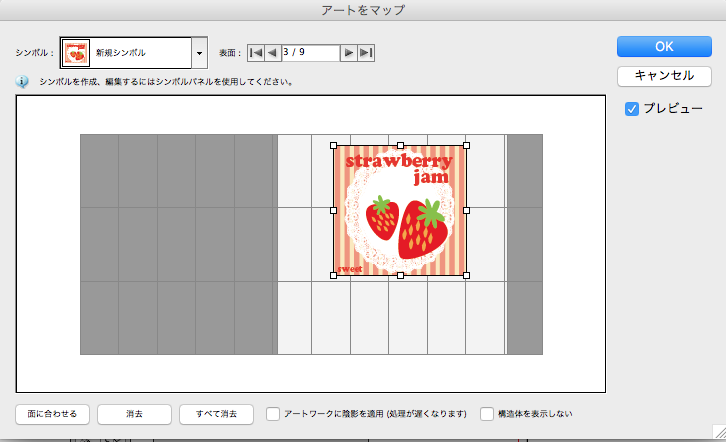Click the 面に合わせる button
The height and width of the screenshot is (442, 726).
52,414
